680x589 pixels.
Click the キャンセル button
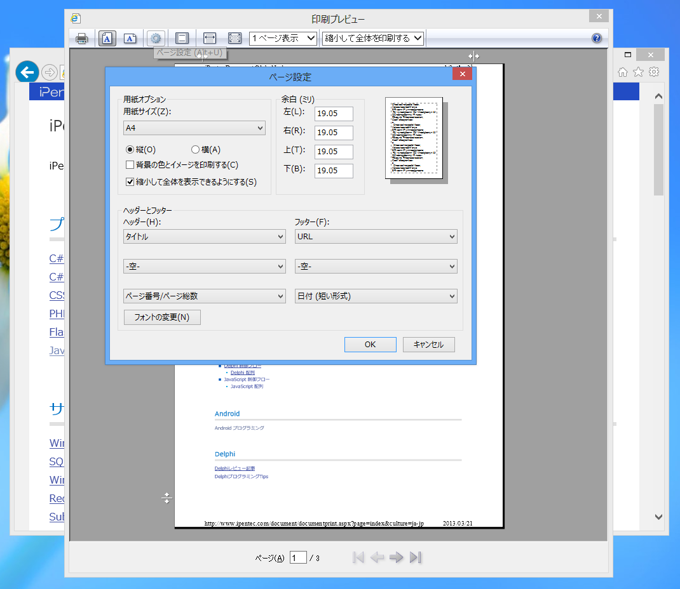coord(428,344)
